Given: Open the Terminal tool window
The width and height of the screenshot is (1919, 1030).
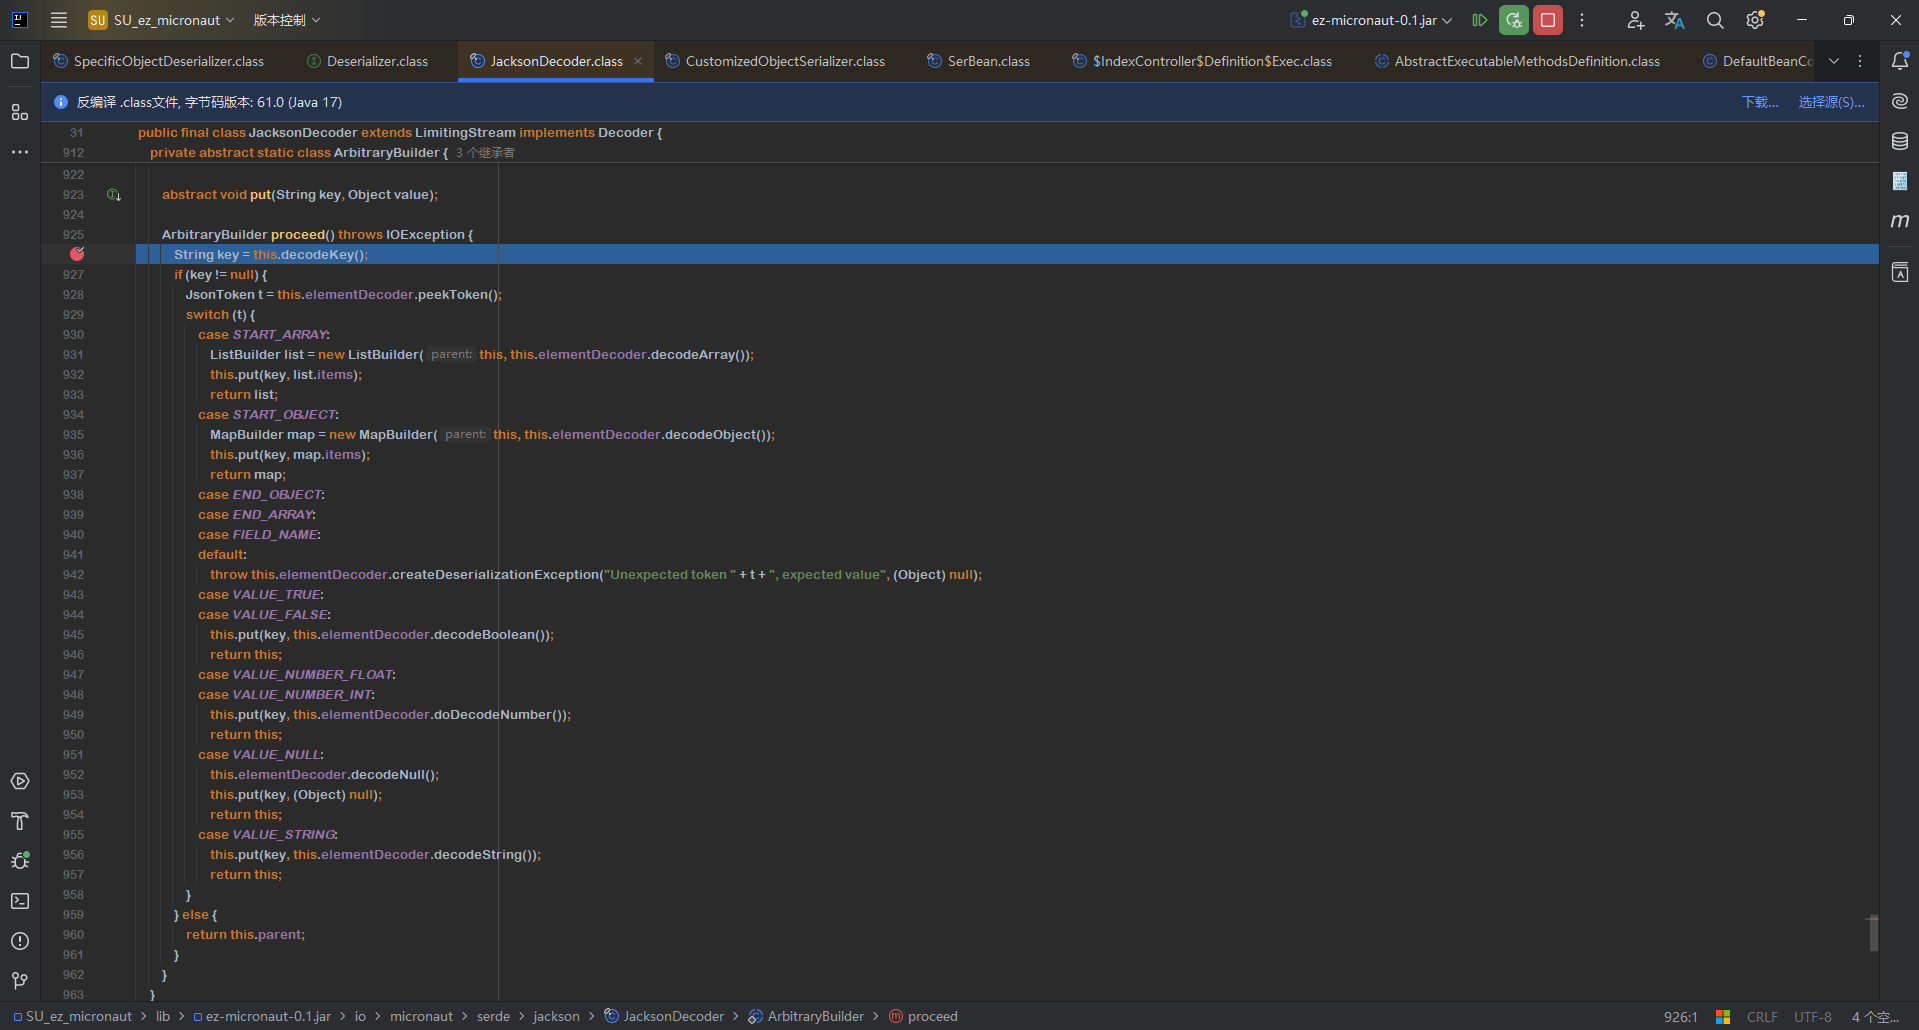Looking at the screenshot, I should click(20, 901).
